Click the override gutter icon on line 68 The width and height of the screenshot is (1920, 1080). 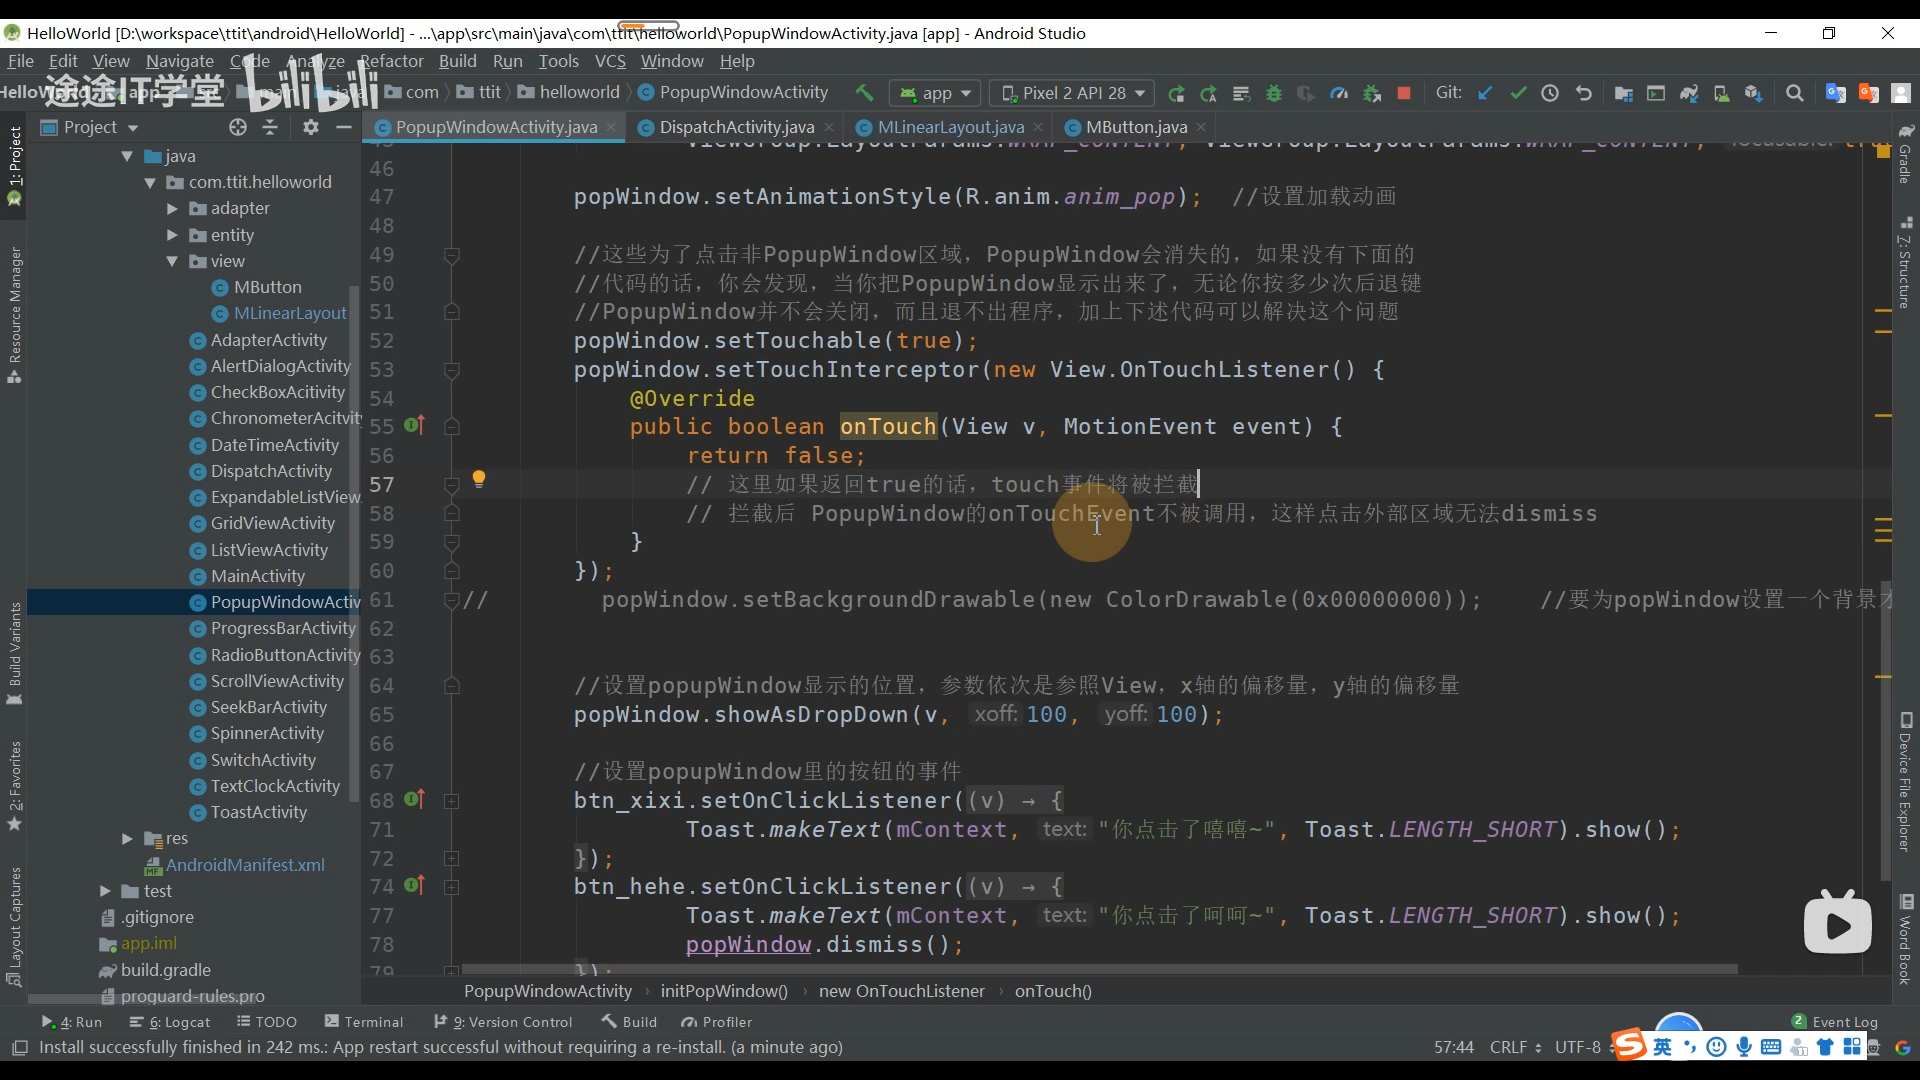[415, 799]
